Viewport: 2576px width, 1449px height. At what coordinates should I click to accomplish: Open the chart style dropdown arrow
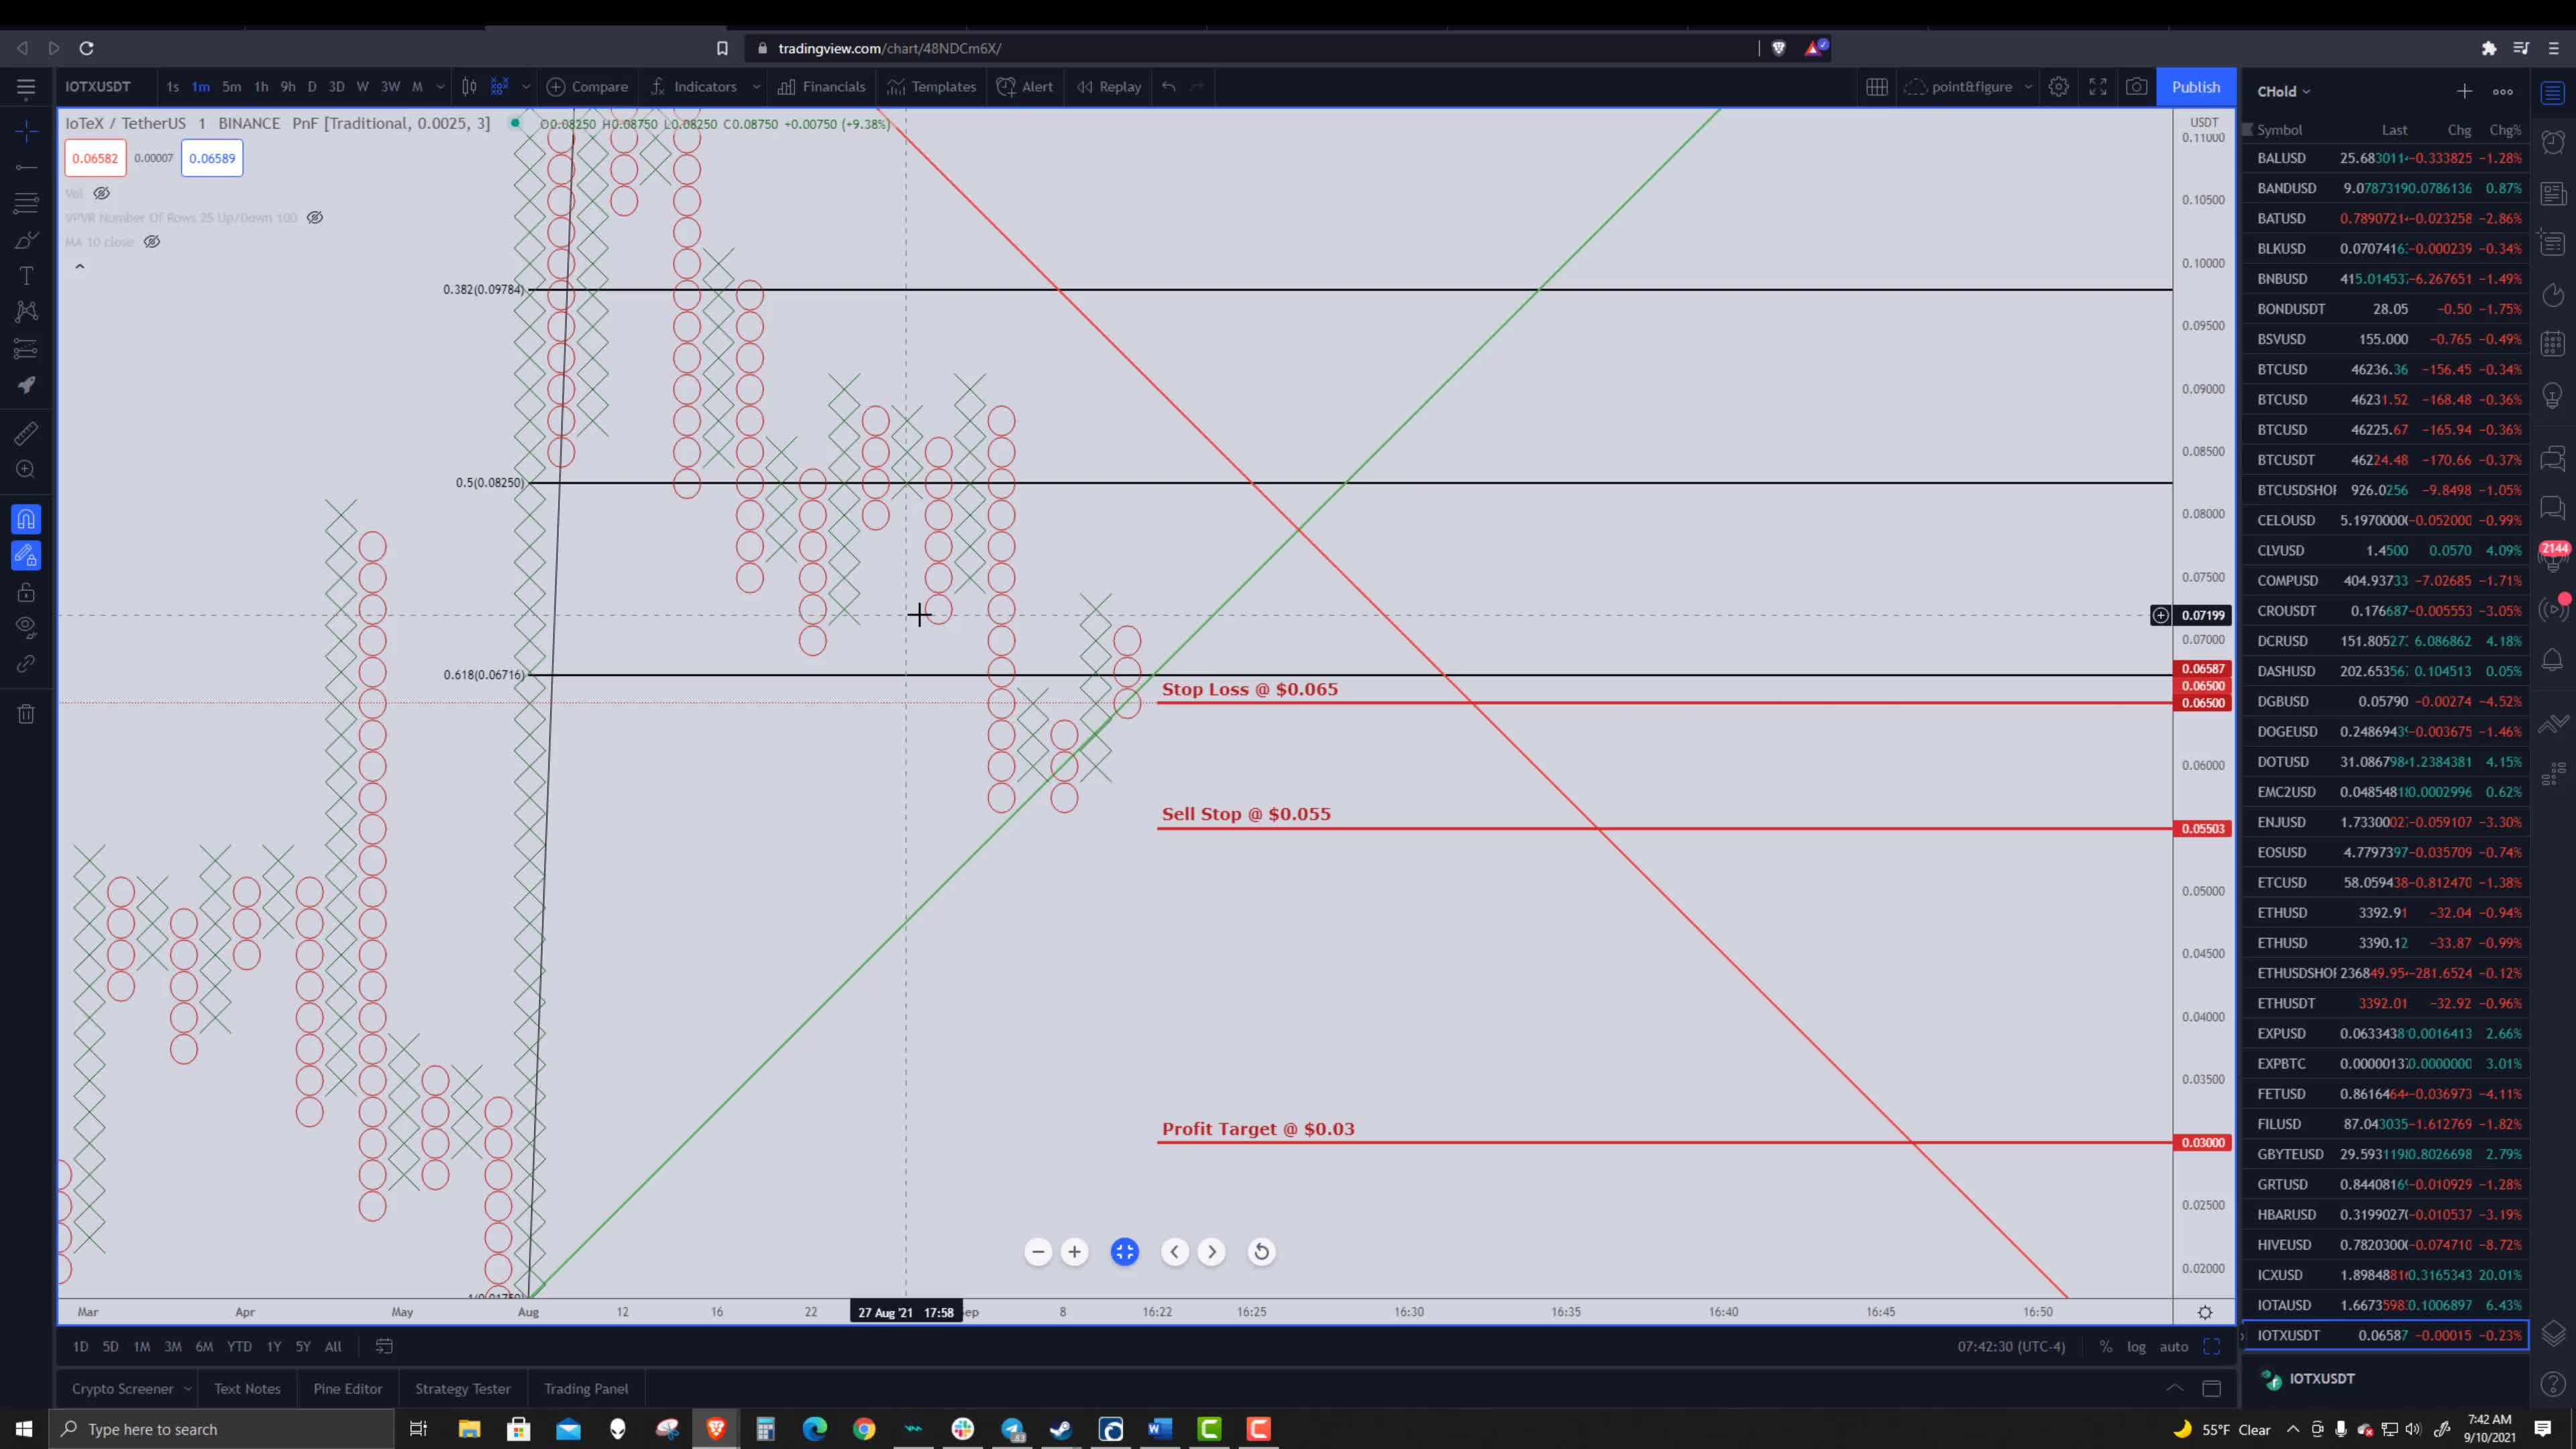pyautogui.click(x=526, y=87)
